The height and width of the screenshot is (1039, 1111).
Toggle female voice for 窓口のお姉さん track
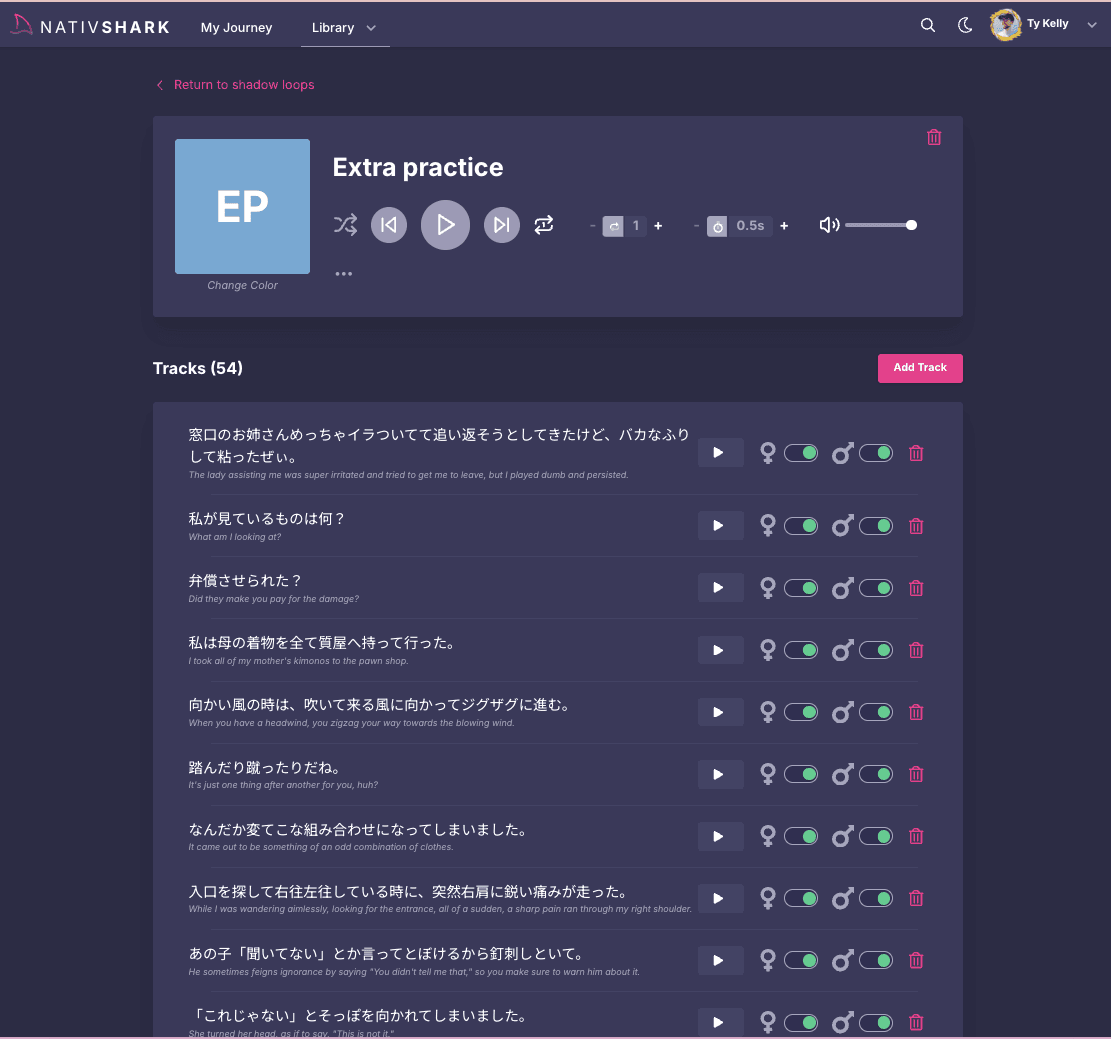(x=801, y=453)
